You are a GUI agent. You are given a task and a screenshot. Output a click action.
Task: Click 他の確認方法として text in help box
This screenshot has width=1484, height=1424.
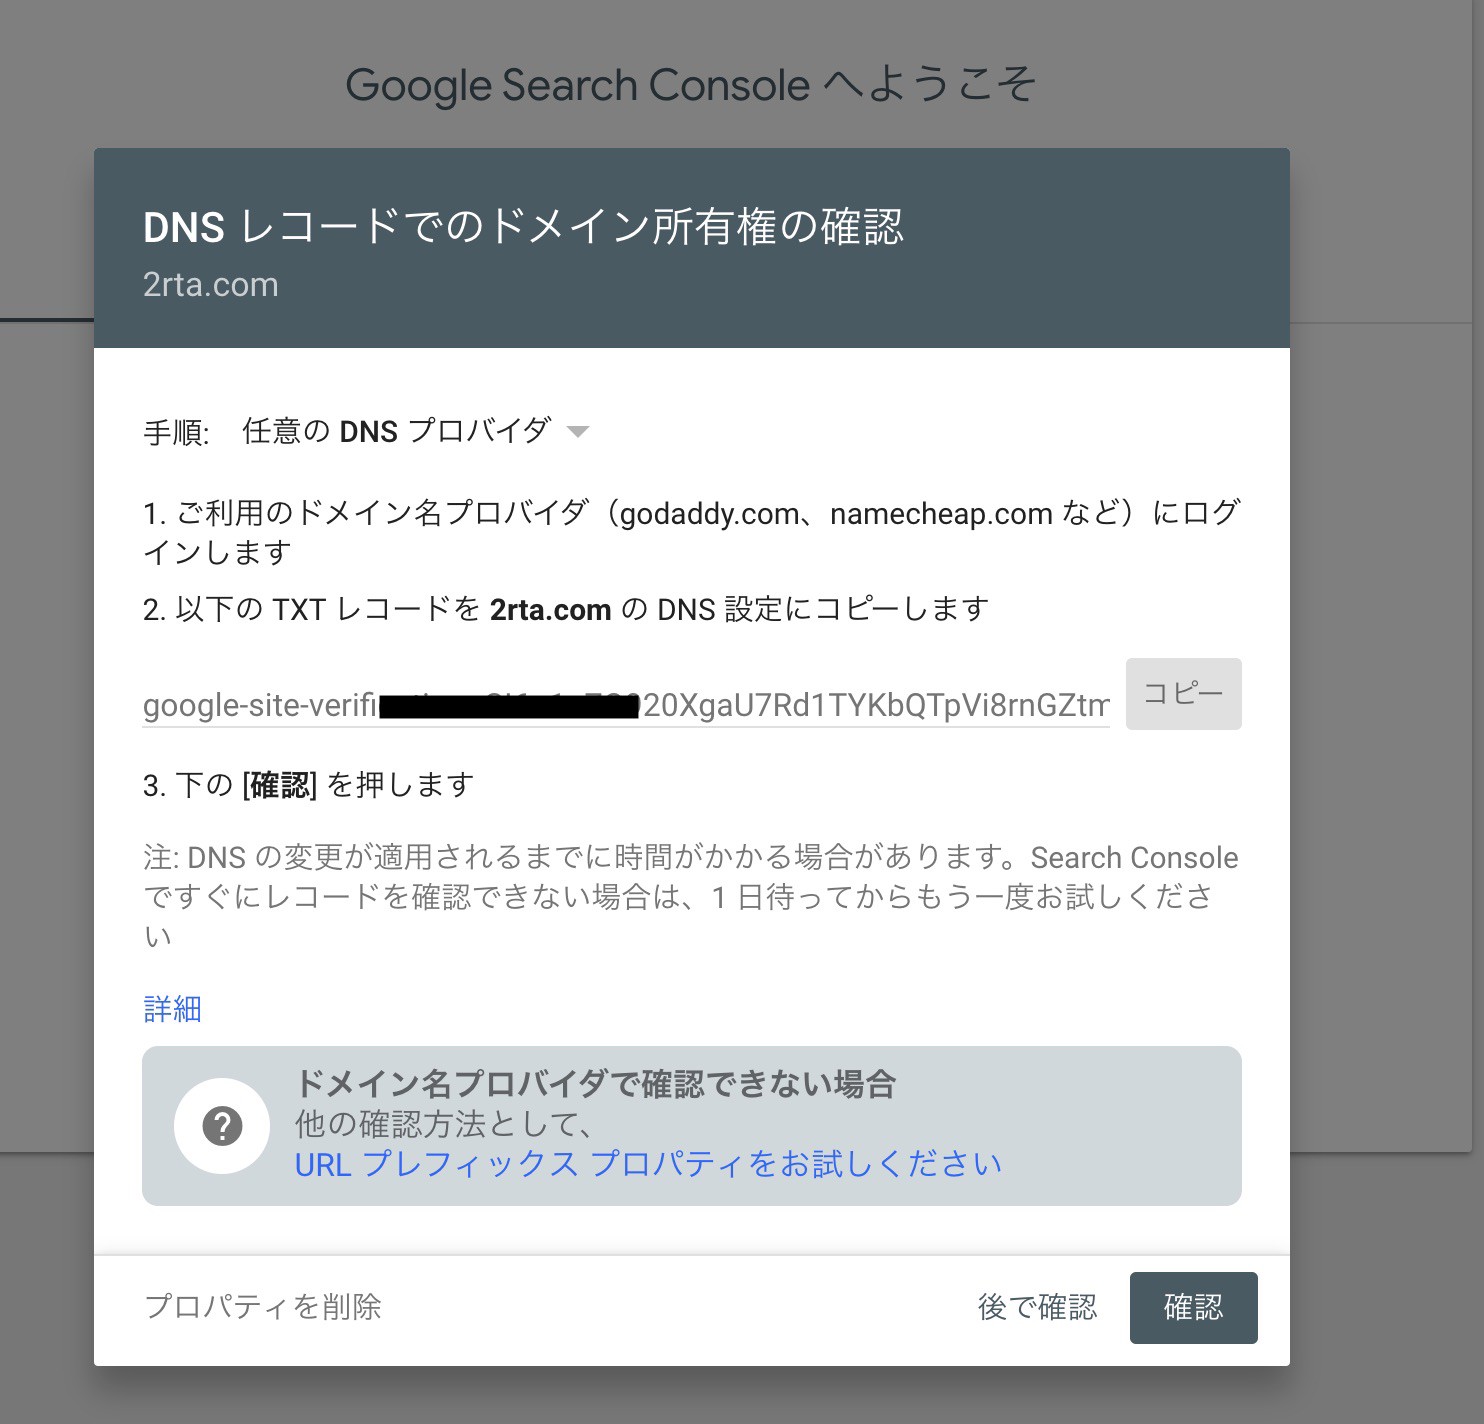click(443, 1125)
